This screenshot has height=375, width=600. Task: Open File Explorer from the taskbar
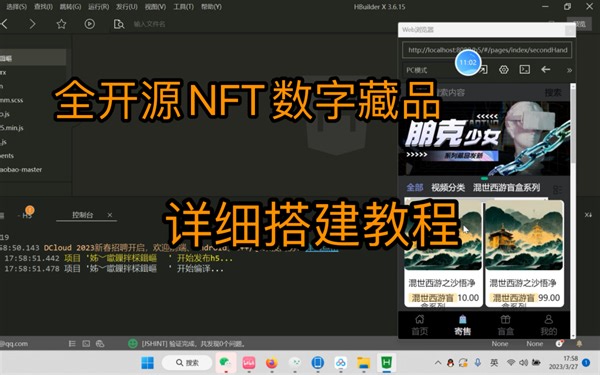tap(363, 362)
